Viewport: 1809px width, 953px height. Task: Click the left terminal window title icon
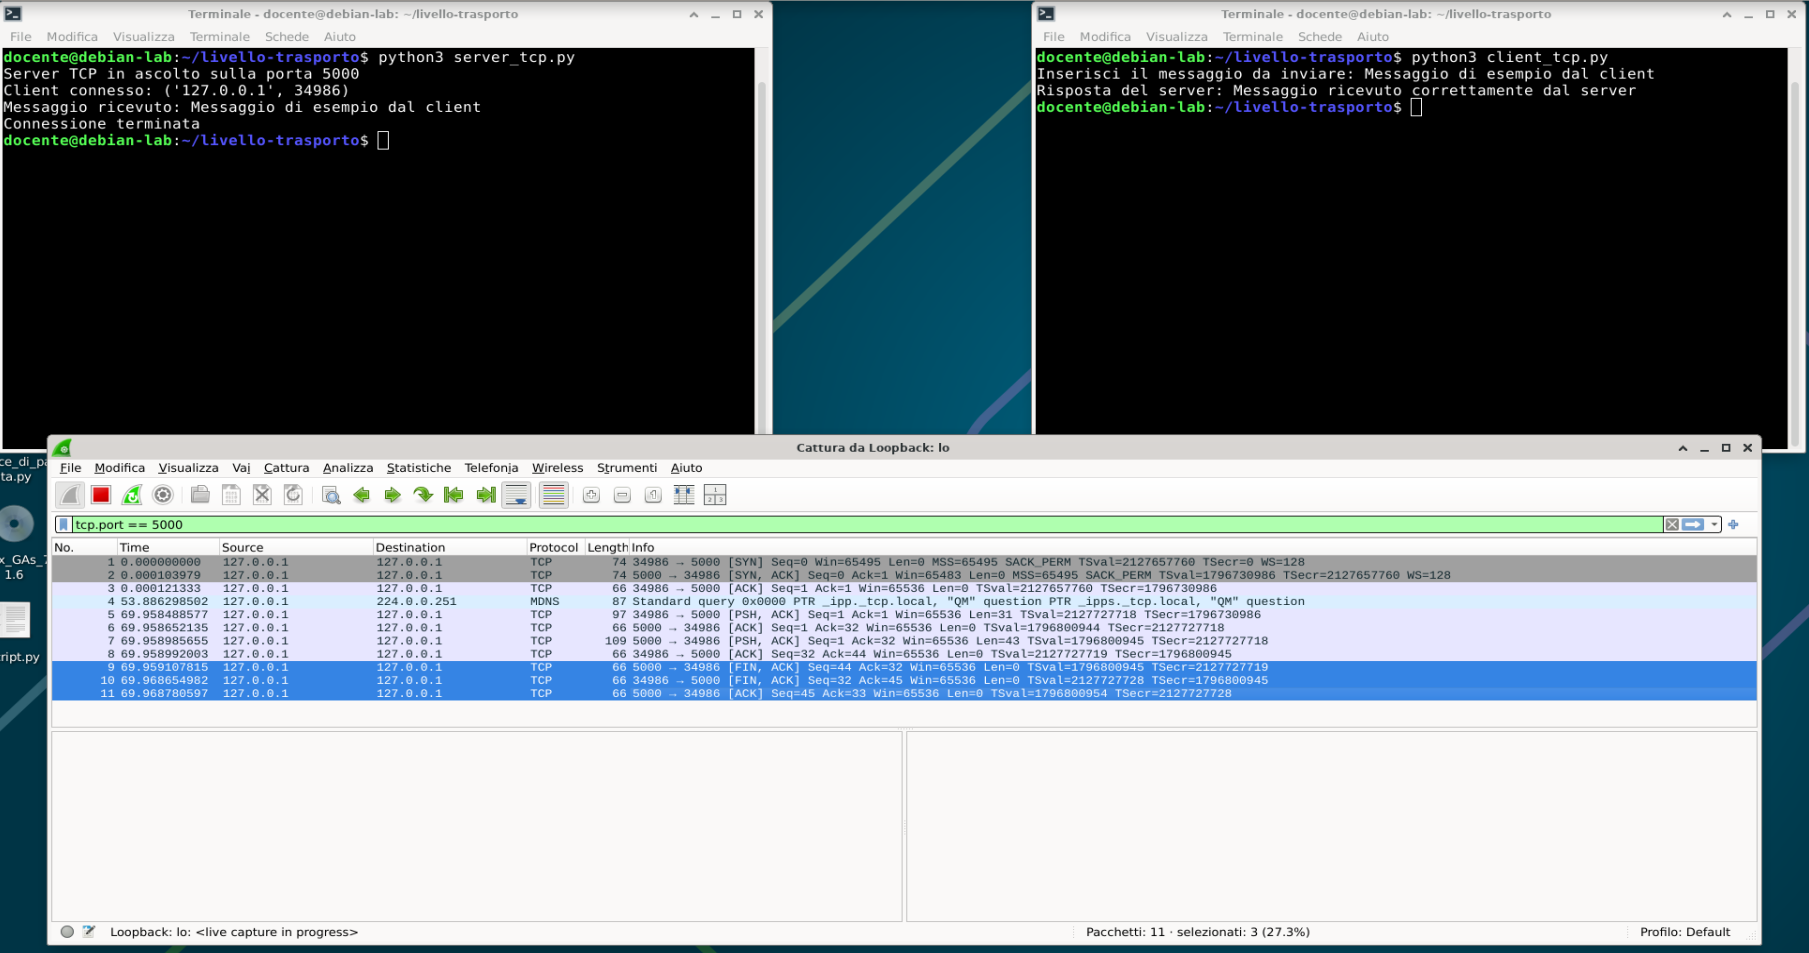pos(13,14)
